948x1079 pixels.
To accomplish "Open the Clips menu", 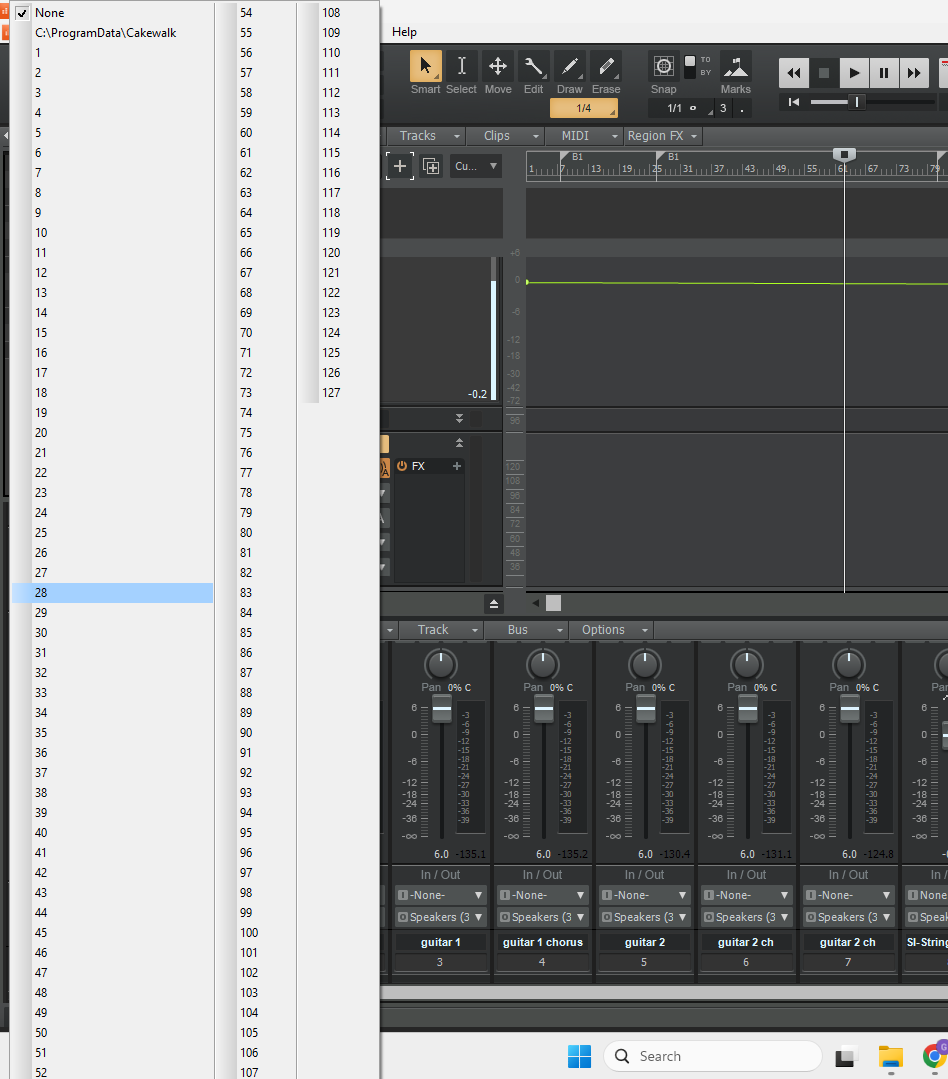I will [505, 136].
